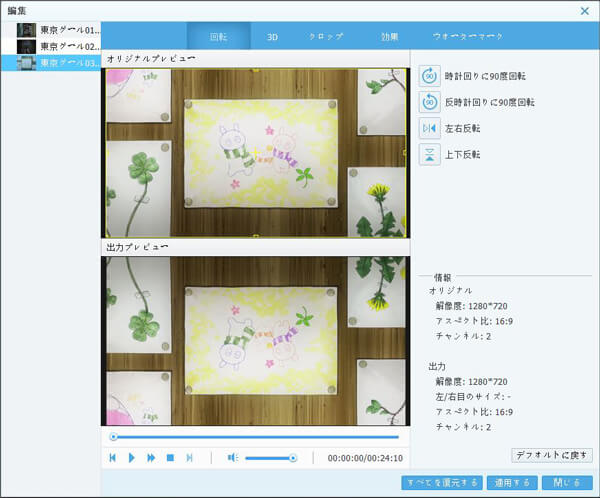
Task: Select video 東京グール01 in the file list
Action: [51, 30]
